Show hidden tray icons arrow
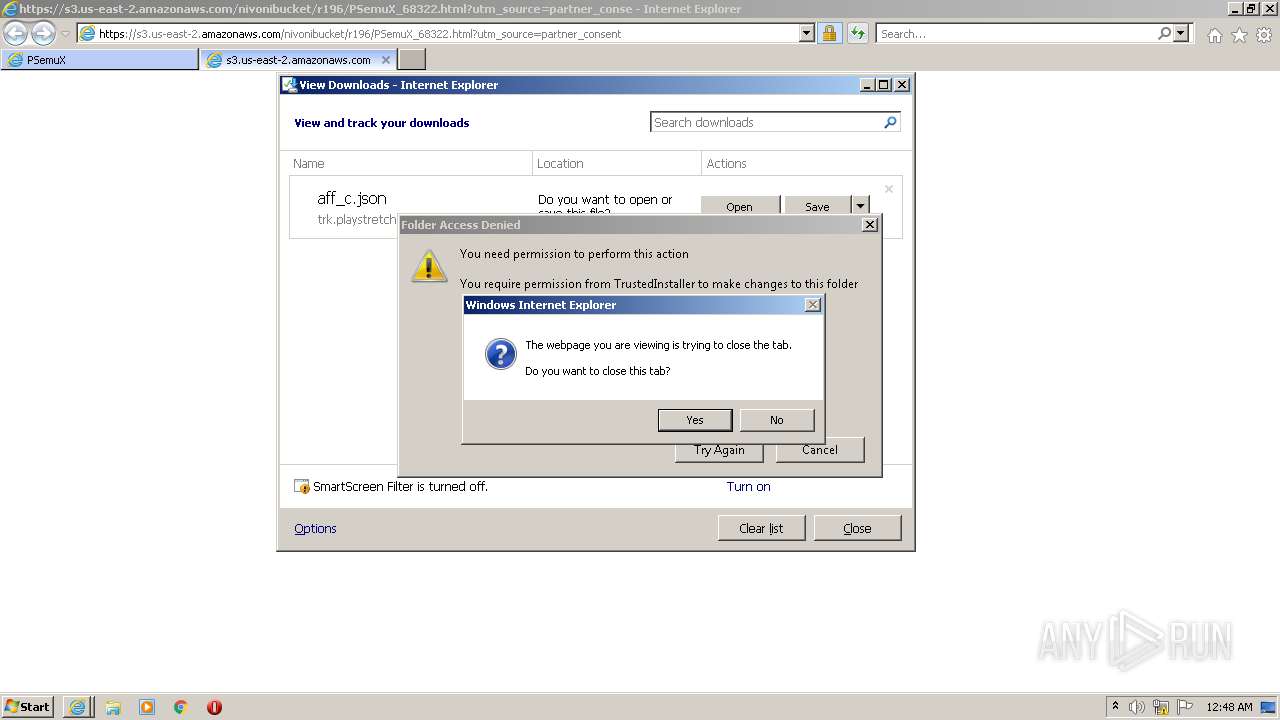Image resolution: width=1280 pixels, height=720 pixels. 1116,706
